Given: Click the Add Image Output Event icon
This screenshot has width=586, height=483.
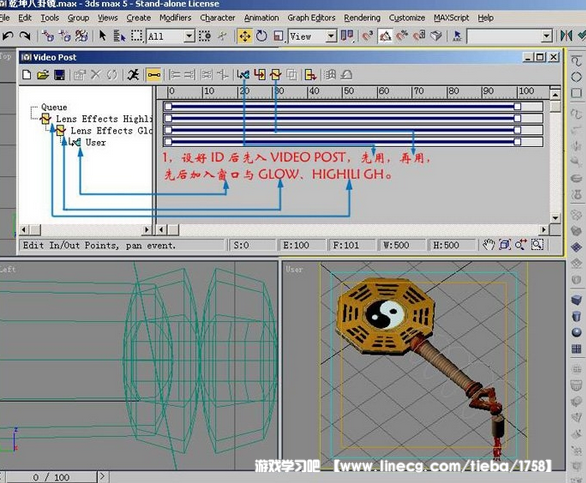Looking at the screenshot, I should pos(311,75).
